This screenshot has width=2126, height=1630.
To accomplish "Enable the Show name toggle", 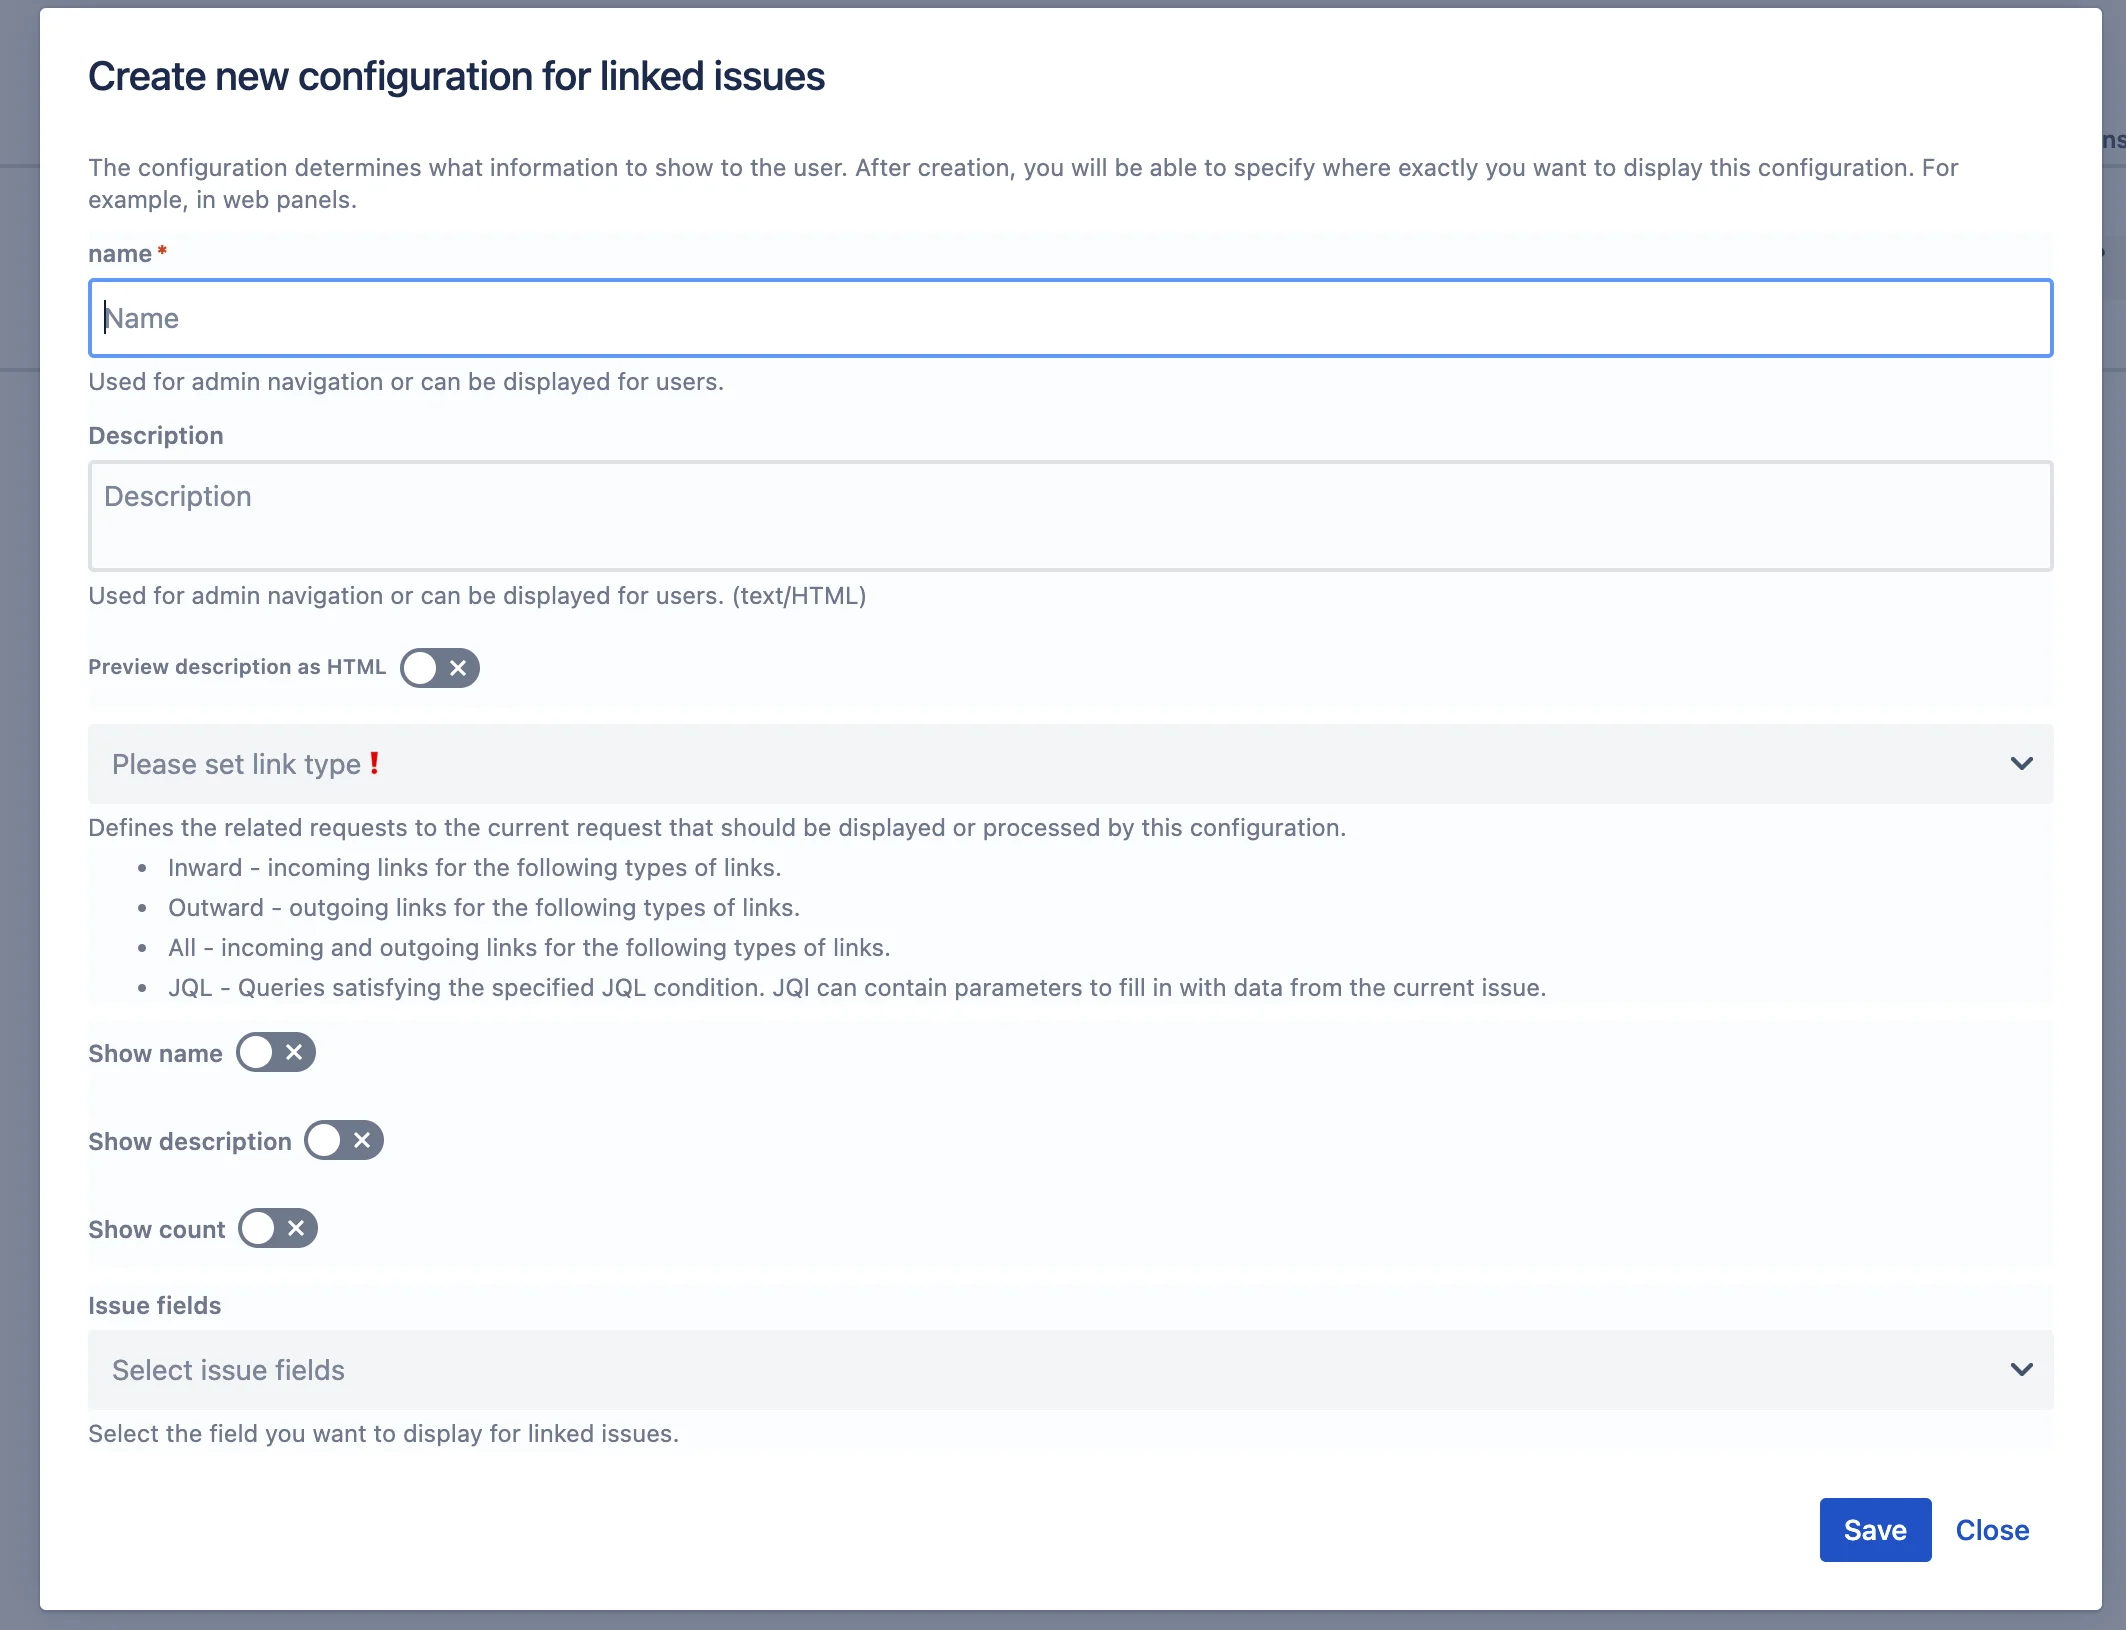I will (276, 1053).
